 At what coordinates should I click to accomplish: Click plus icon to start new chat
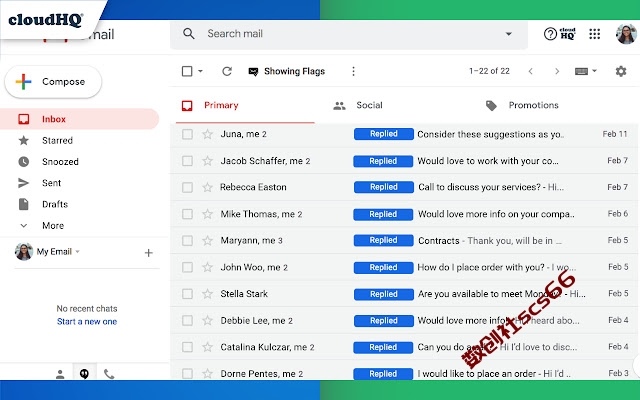pos(149,253)
